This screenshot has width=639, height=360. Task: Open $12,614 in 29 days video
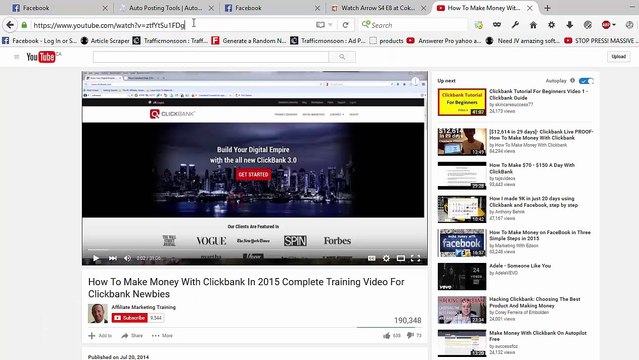pos(541,135)
